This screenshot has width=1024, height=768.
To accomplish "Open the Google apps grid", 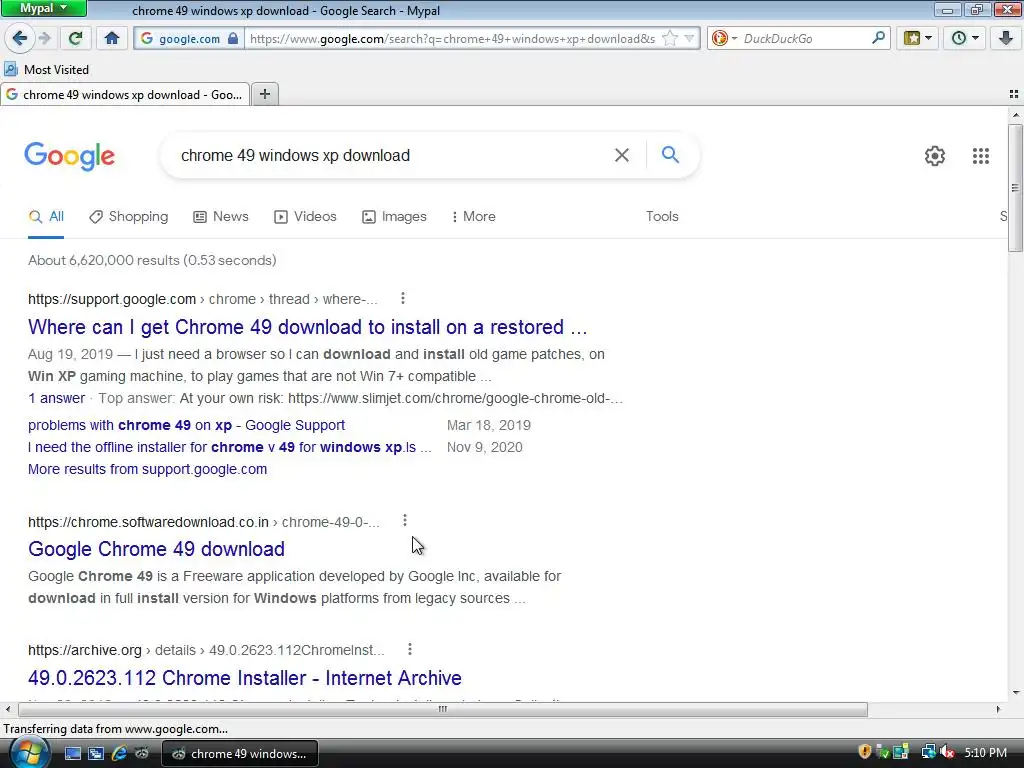I will tap(980, 155).
